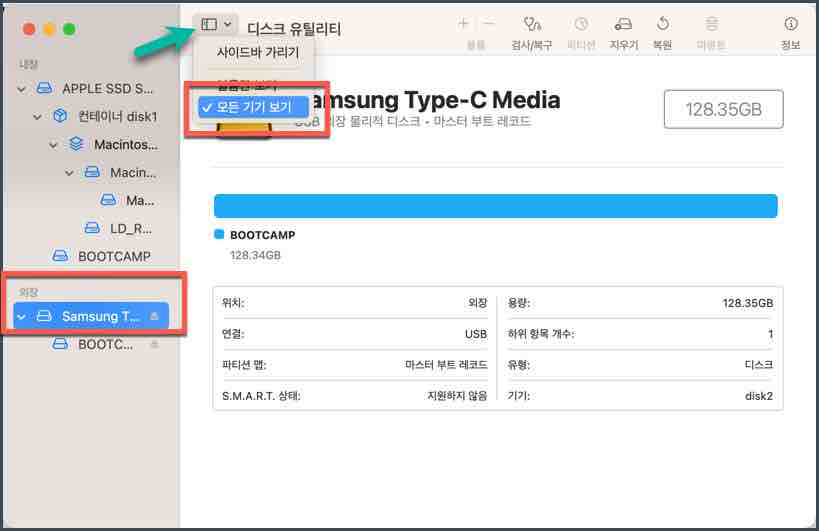Click the Samsung Type-C Media title
The width and height of the screenshot is (819, 531).
click(434, 100)
